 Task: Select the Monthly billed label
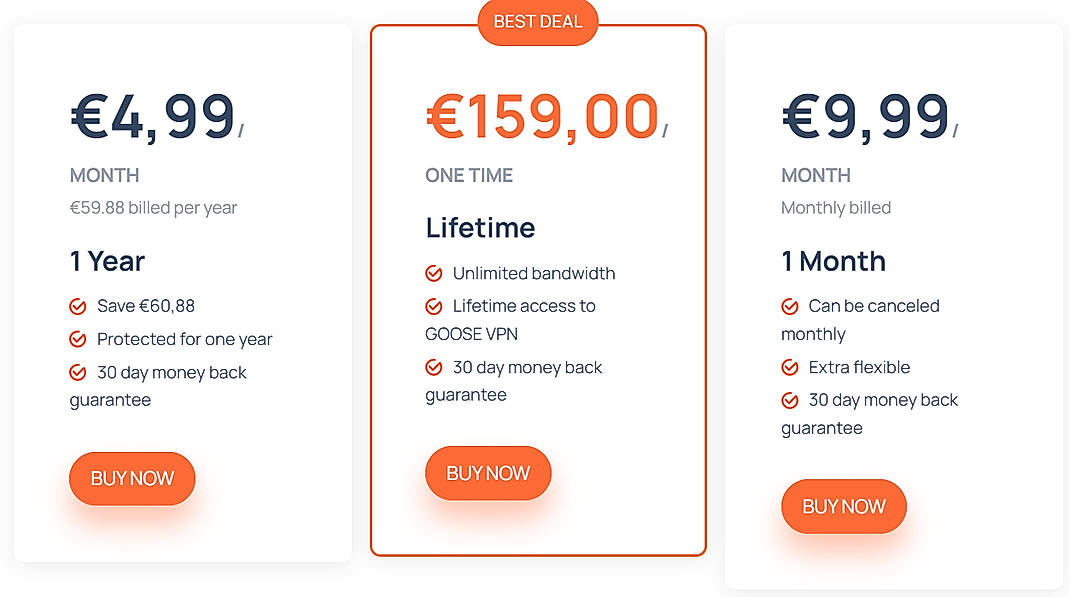[x=836, y=208]
